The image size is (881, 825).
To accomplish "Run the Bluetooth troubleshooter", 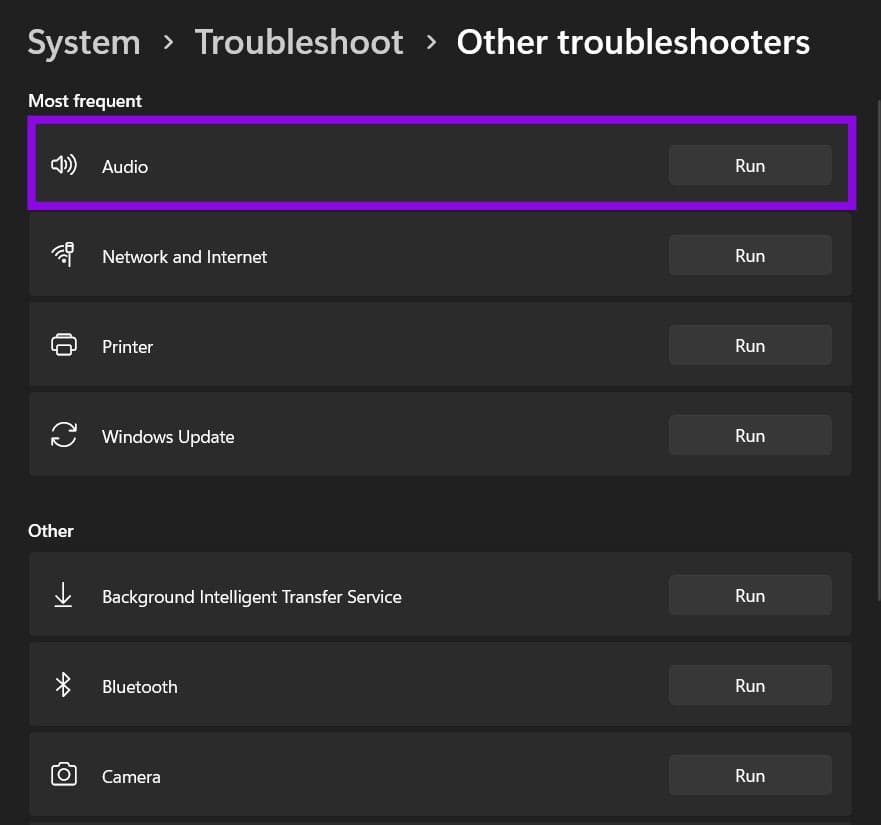I will [750, 685].
